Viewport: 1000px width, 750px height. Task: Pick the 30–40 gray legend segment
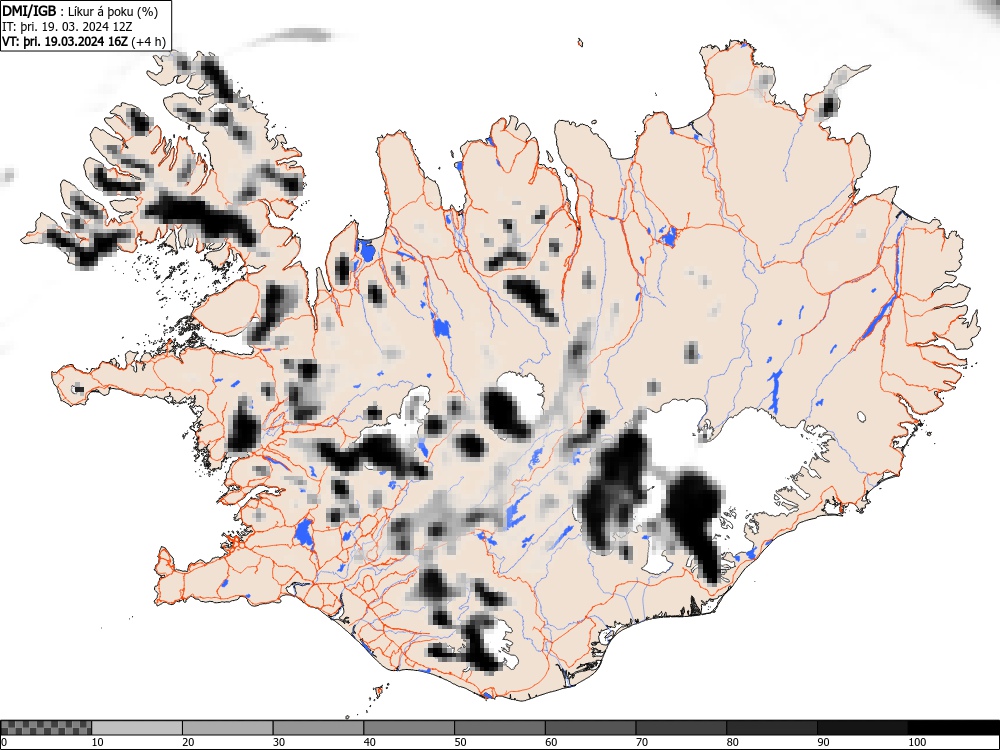point(318,728)
